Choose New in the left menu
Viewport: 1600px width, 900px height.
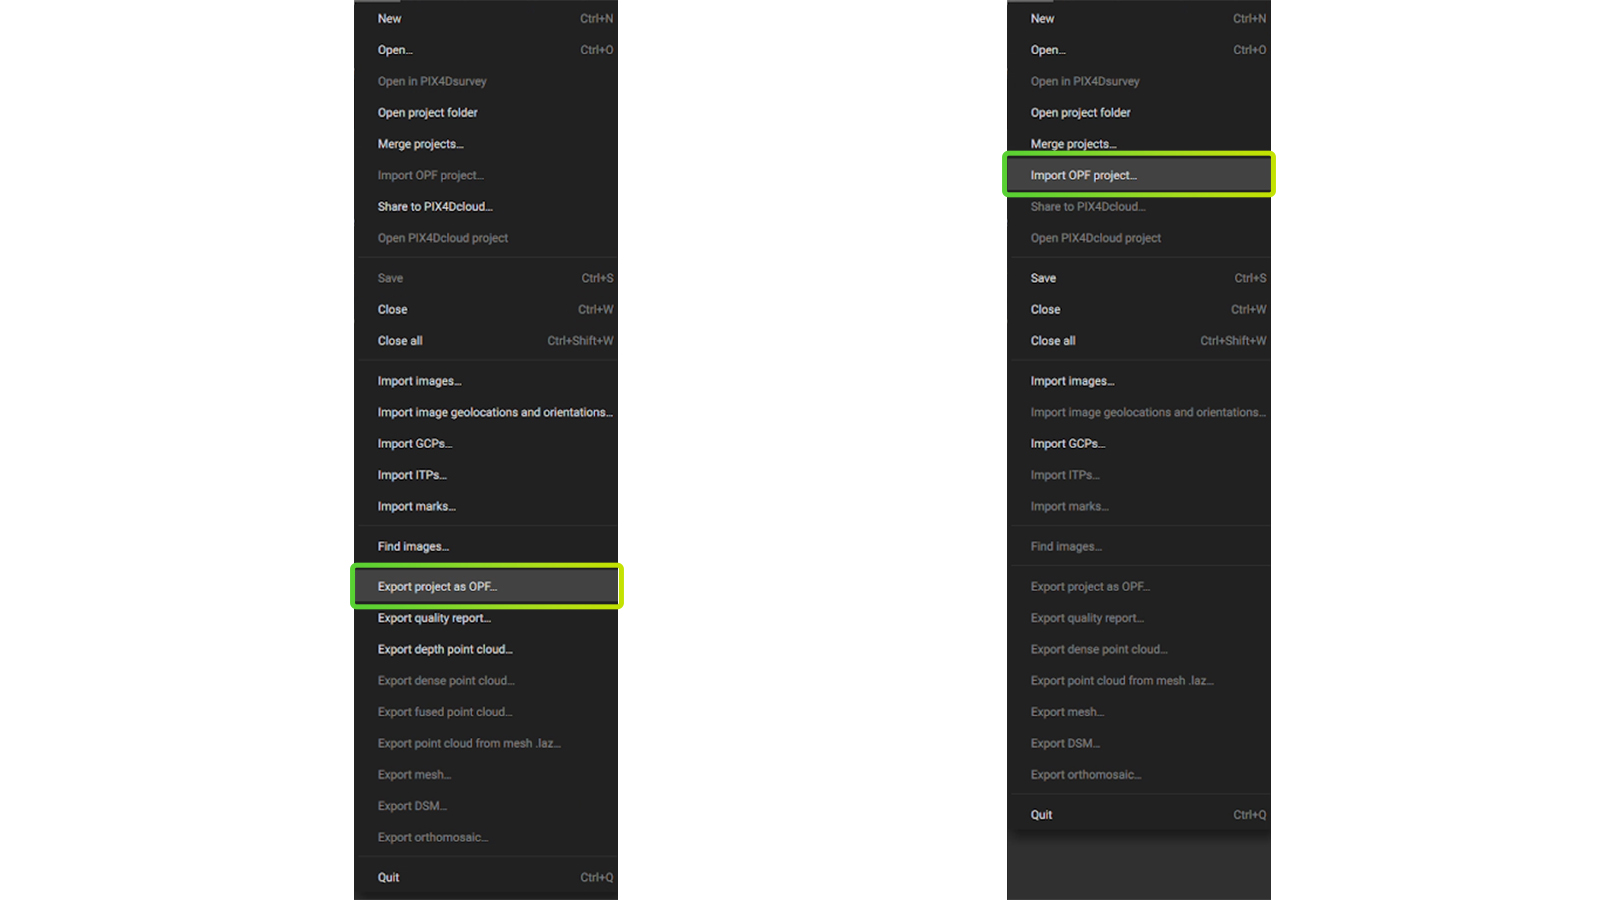point(486,18)
